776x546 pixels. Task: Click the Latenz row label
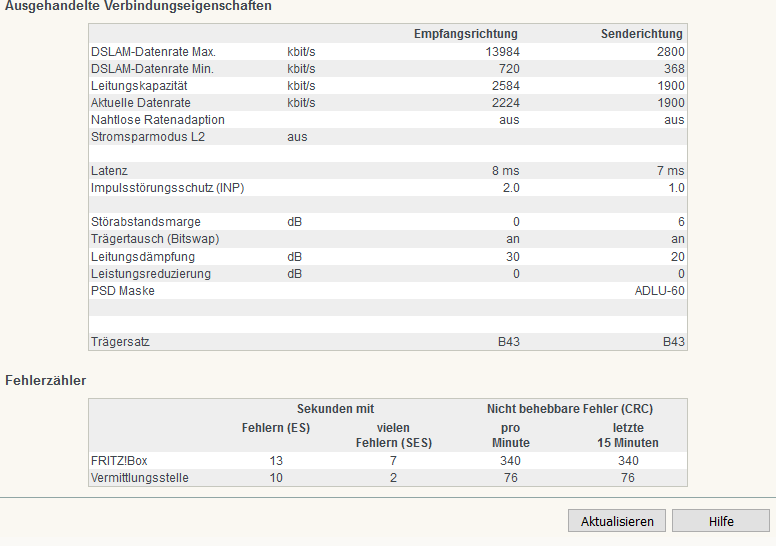tap(109, 171)
